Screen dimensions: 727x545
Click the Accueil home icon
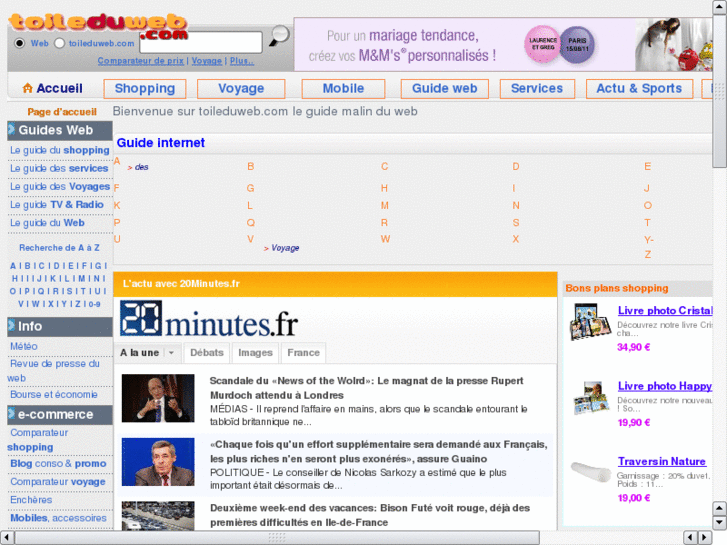pyautogui.click(x=27, y=88)
